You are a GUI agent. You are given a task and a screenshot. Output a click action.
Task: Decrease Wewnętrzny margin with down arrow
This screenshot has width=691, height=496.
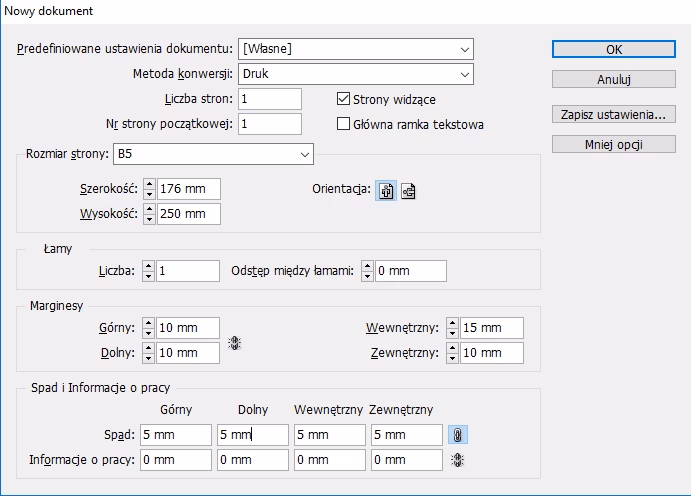click(x=452, y=333)
